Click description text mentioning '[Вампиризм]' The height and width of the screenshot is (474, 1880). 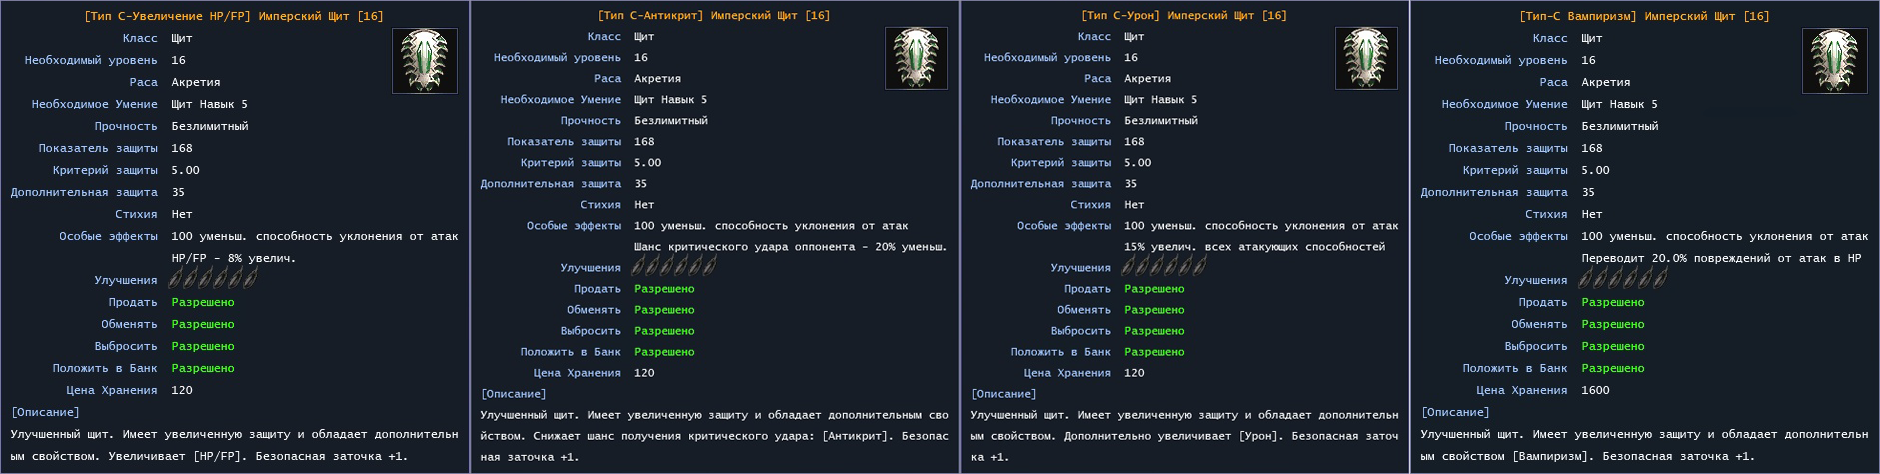pyautogui.click(x=1644, y=445)
